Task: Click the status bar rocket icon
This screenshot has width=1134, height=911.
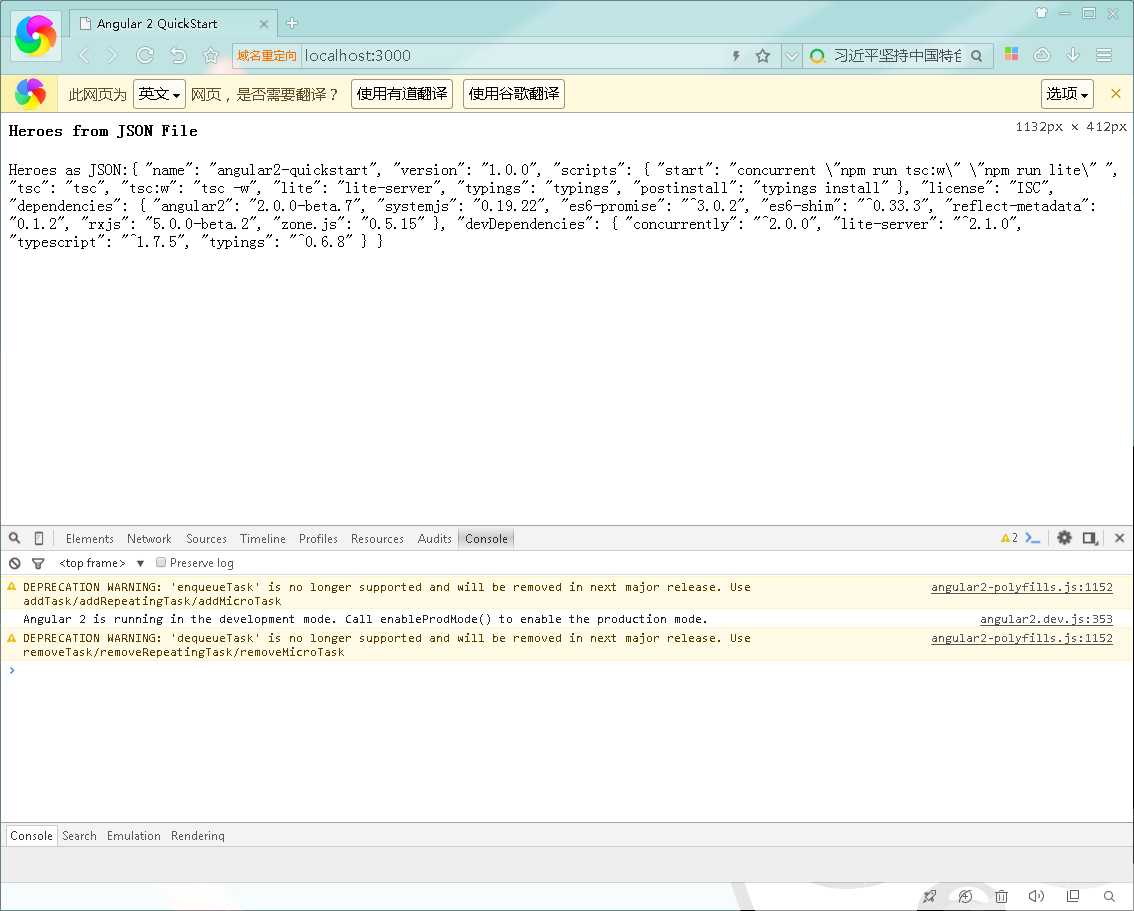Action: [930, 897]
